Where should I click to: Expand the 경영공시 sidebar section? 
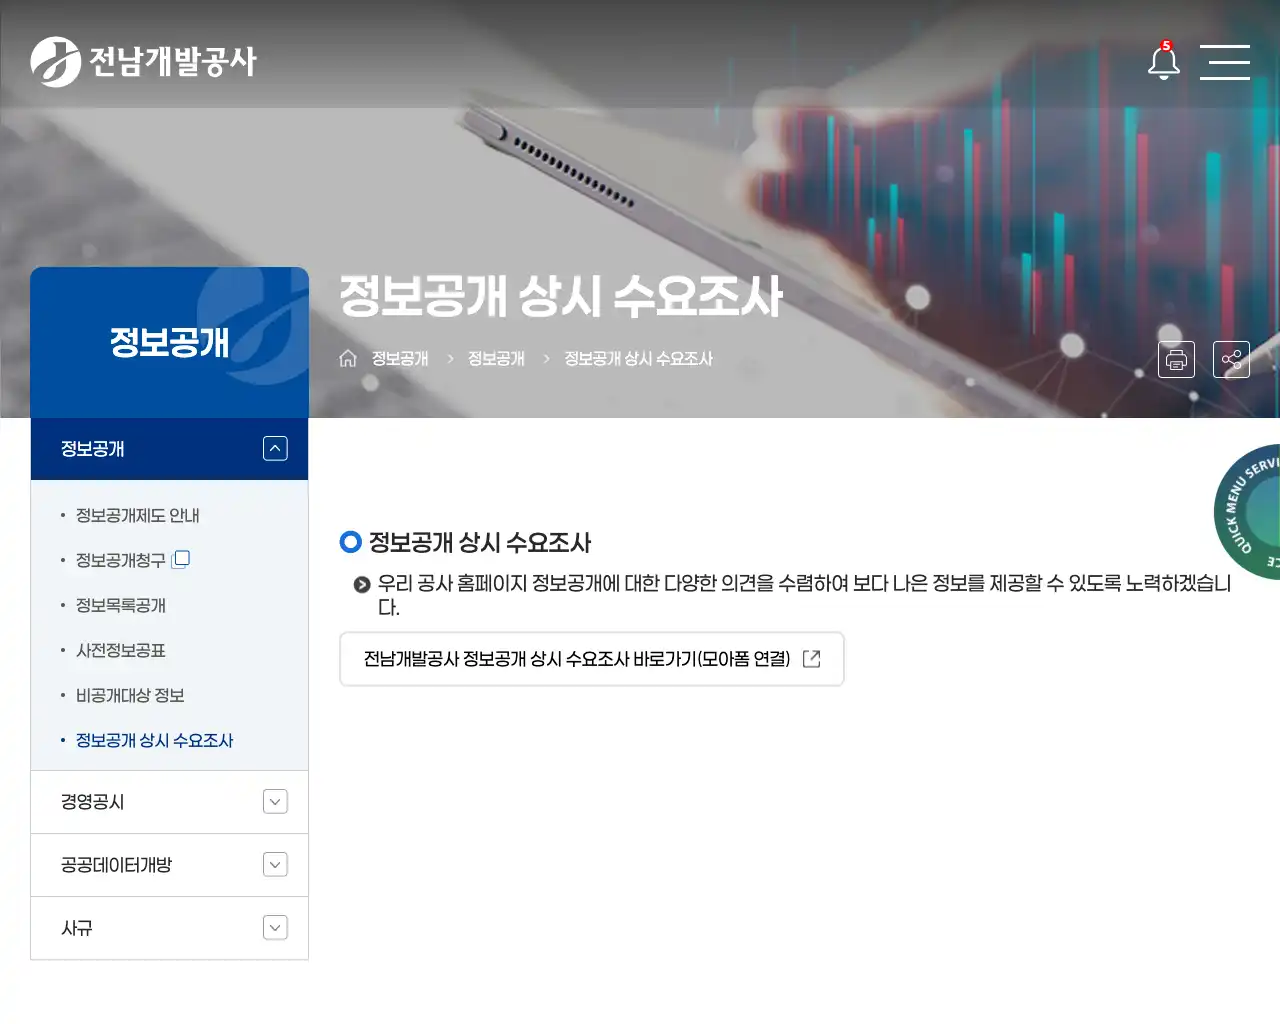pos(275,802)
